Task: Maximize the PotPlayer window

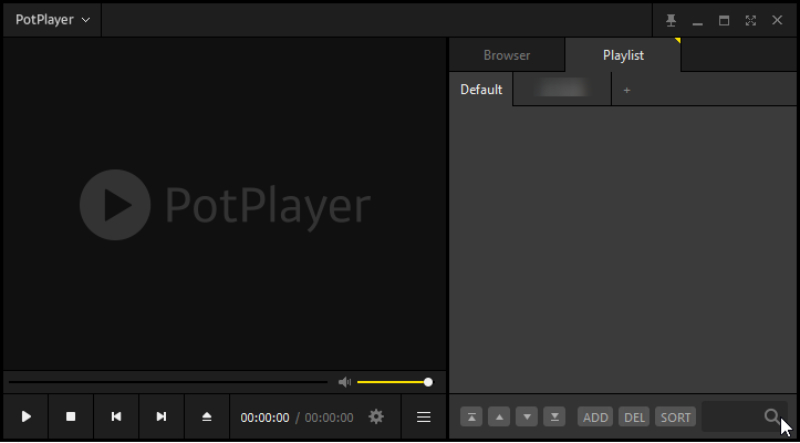Action: point(724,20)
